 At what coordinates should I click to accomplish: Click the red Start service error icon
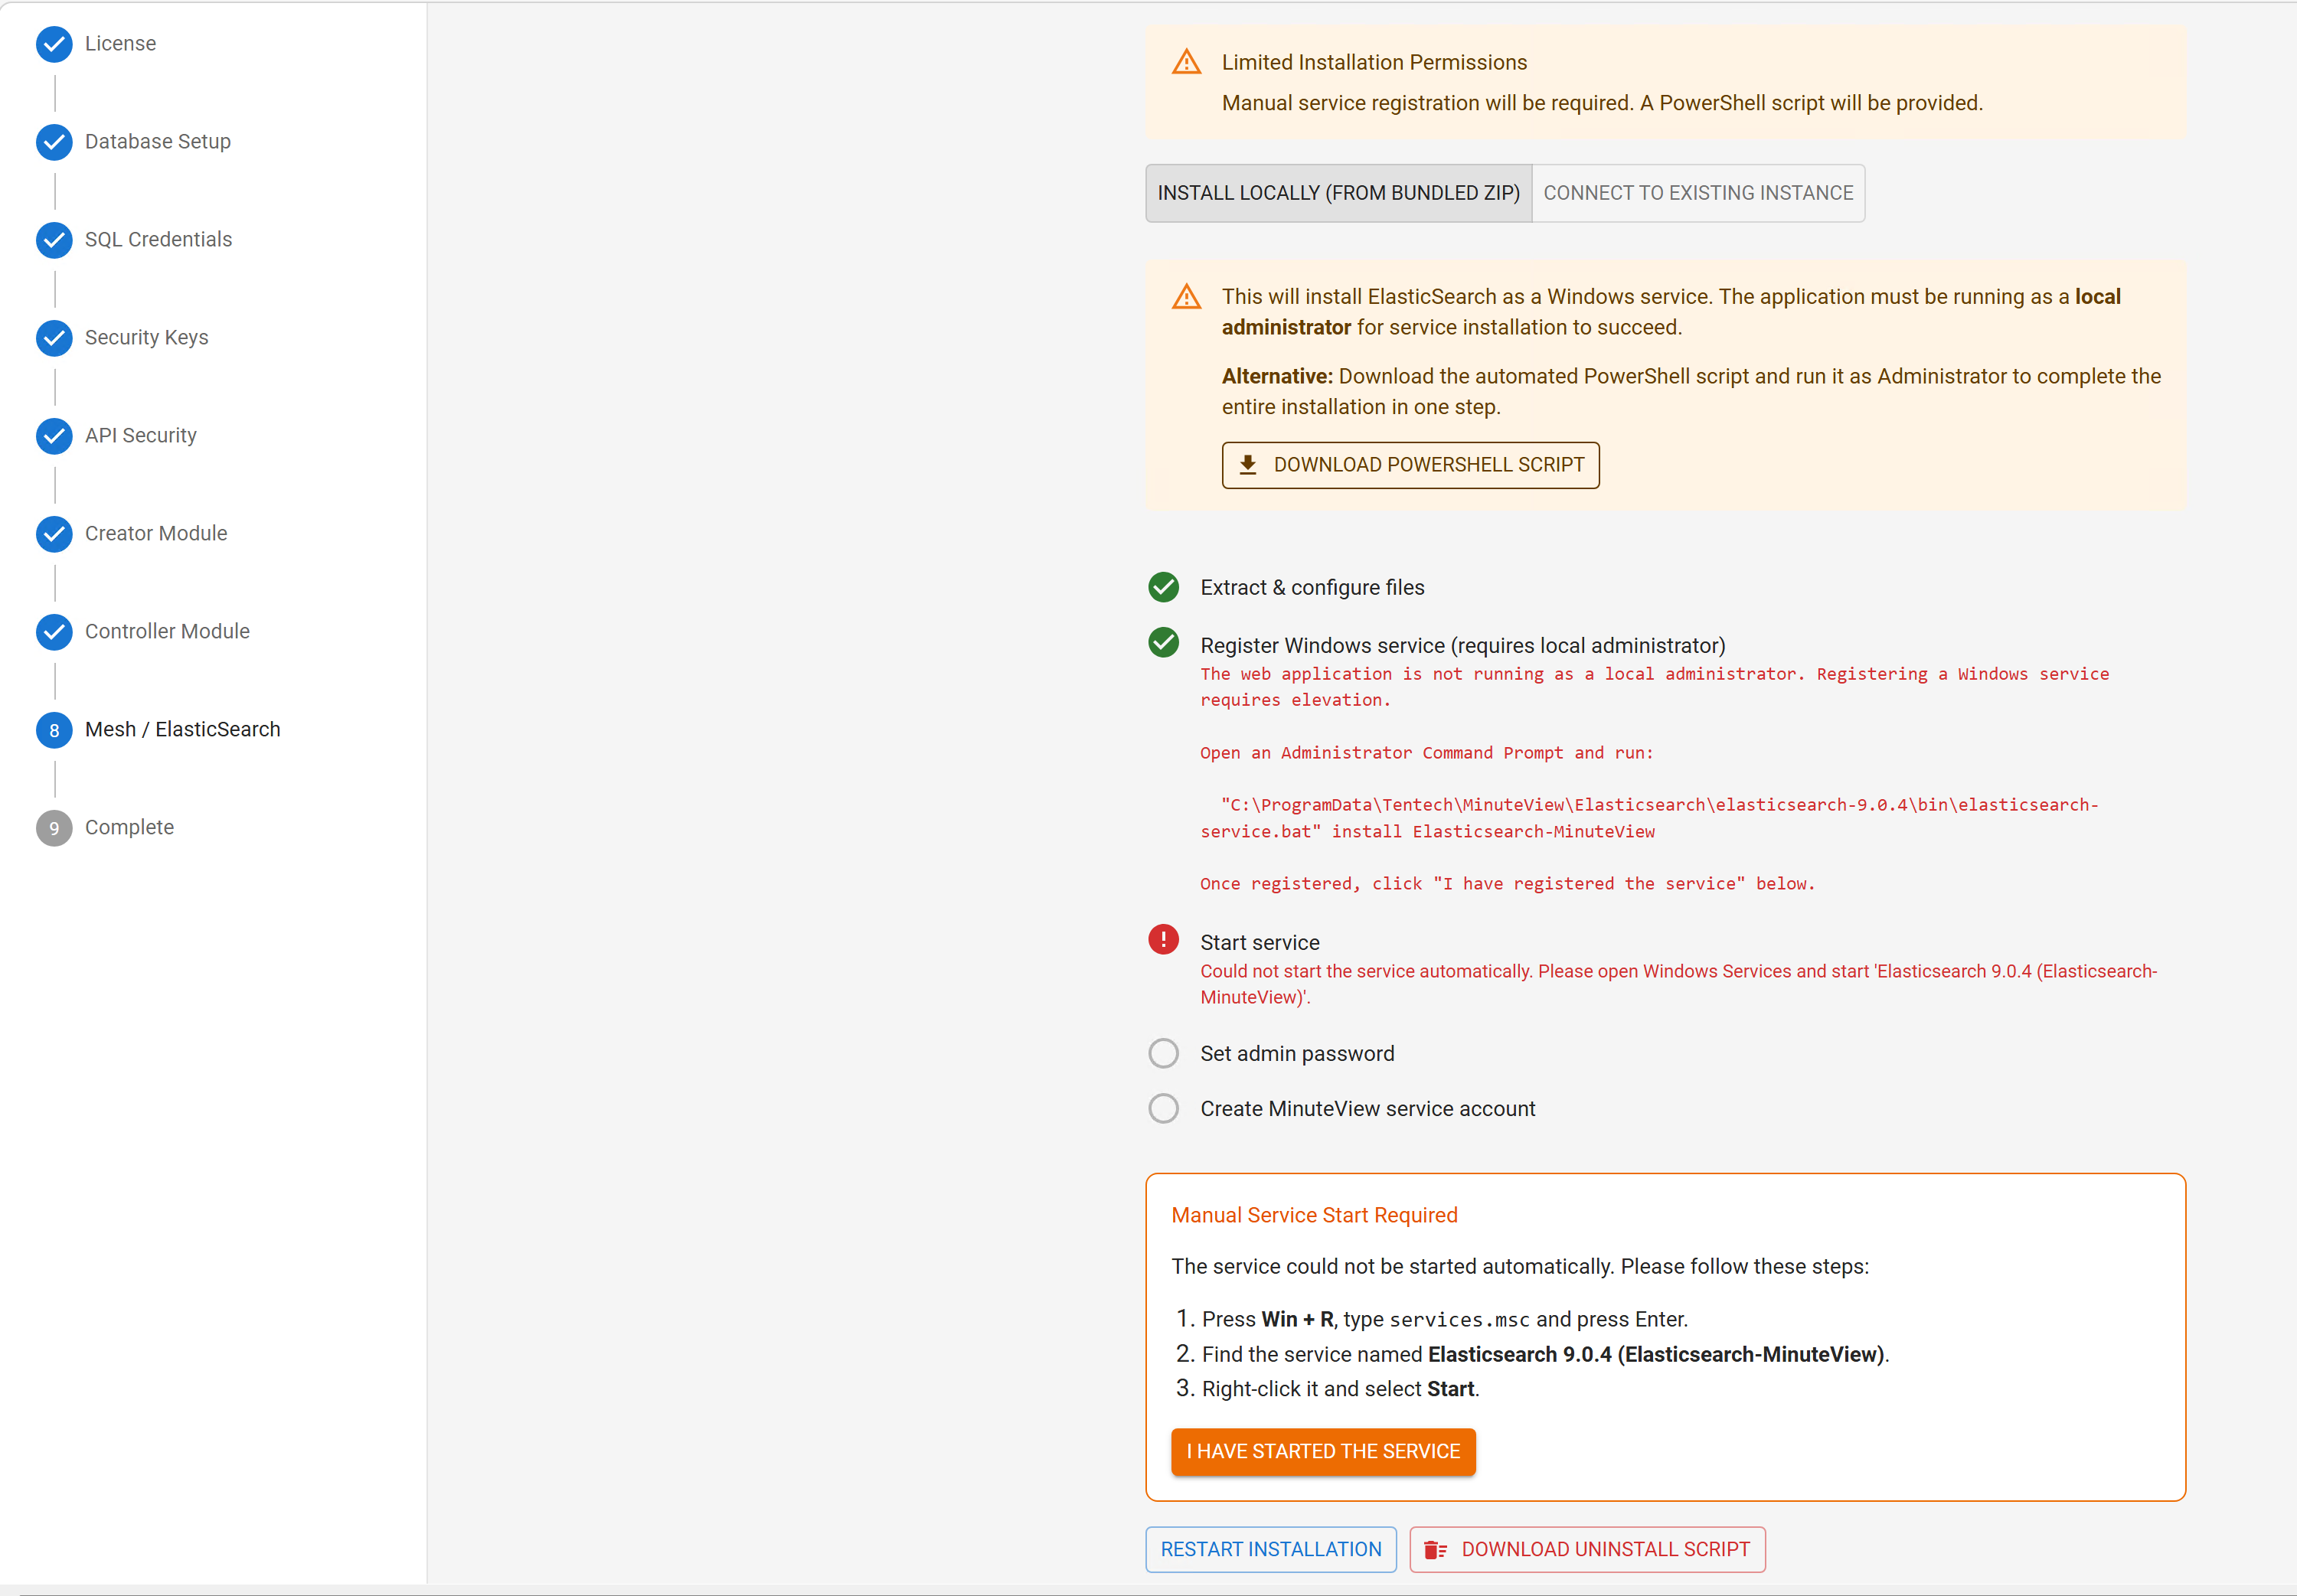[1163, 940]
